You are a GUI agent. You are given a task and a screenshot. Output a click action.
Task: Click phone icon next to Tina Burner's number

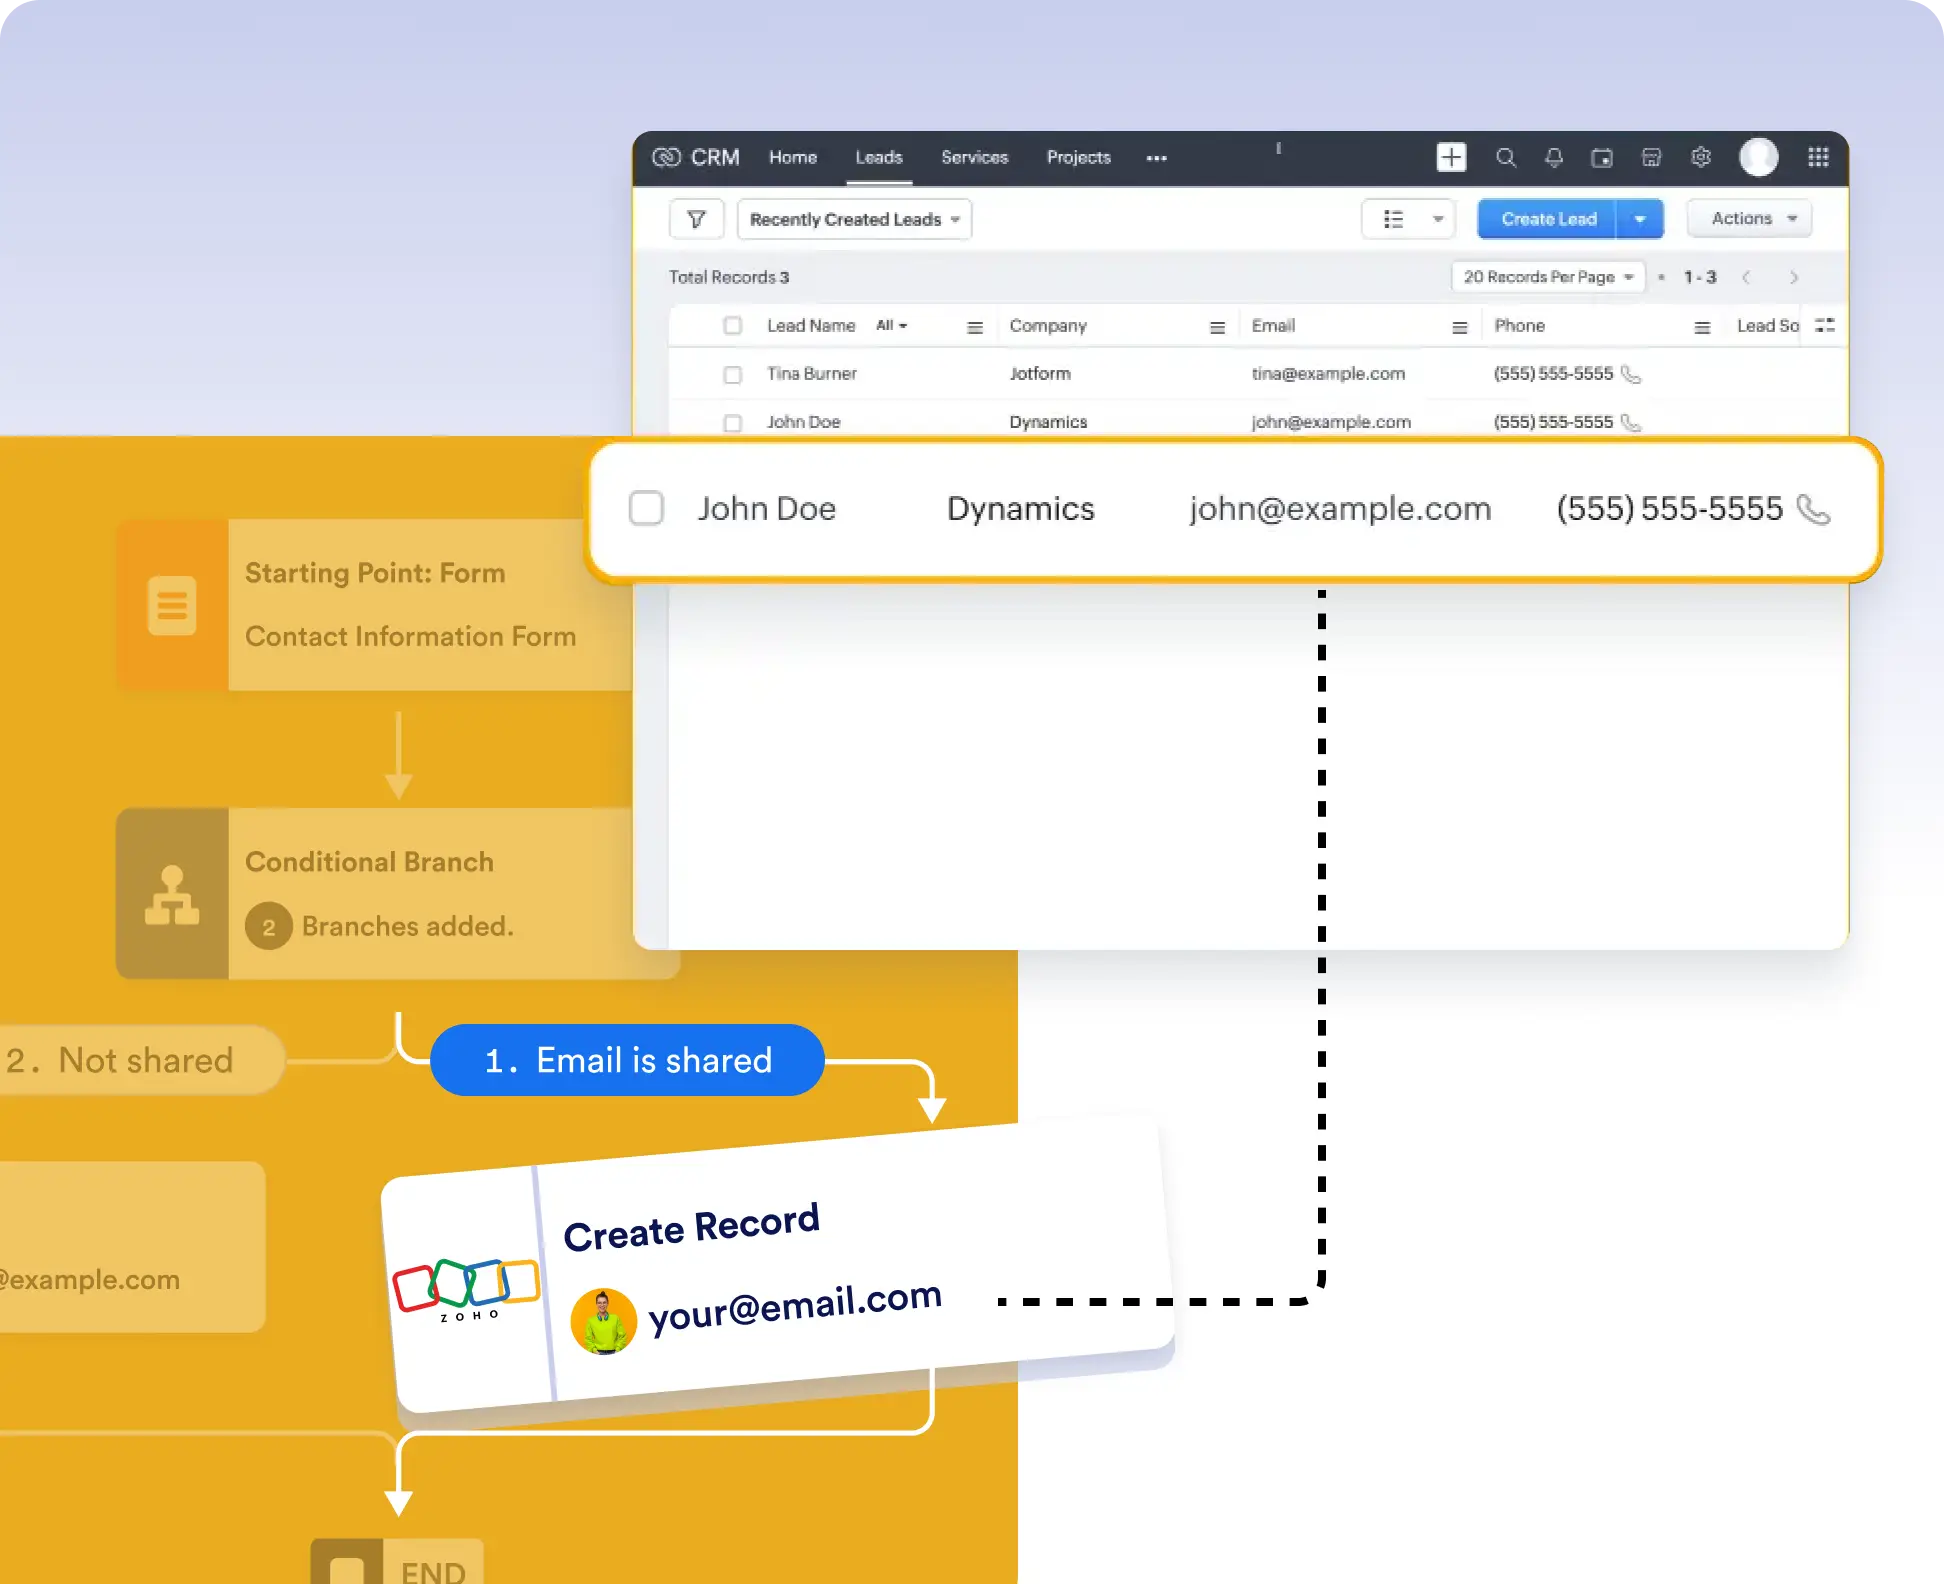click(1631, 374)
